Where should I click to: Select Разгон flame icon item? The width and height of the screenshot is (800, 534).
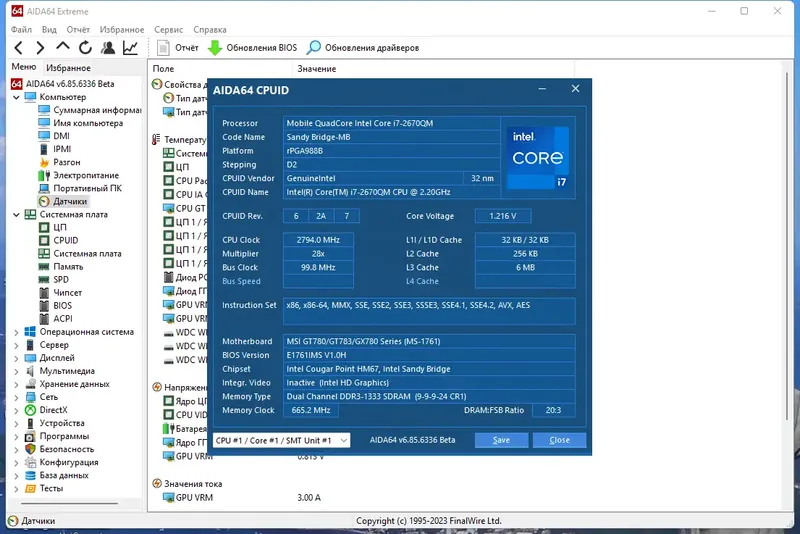click(x=59, y=162)
